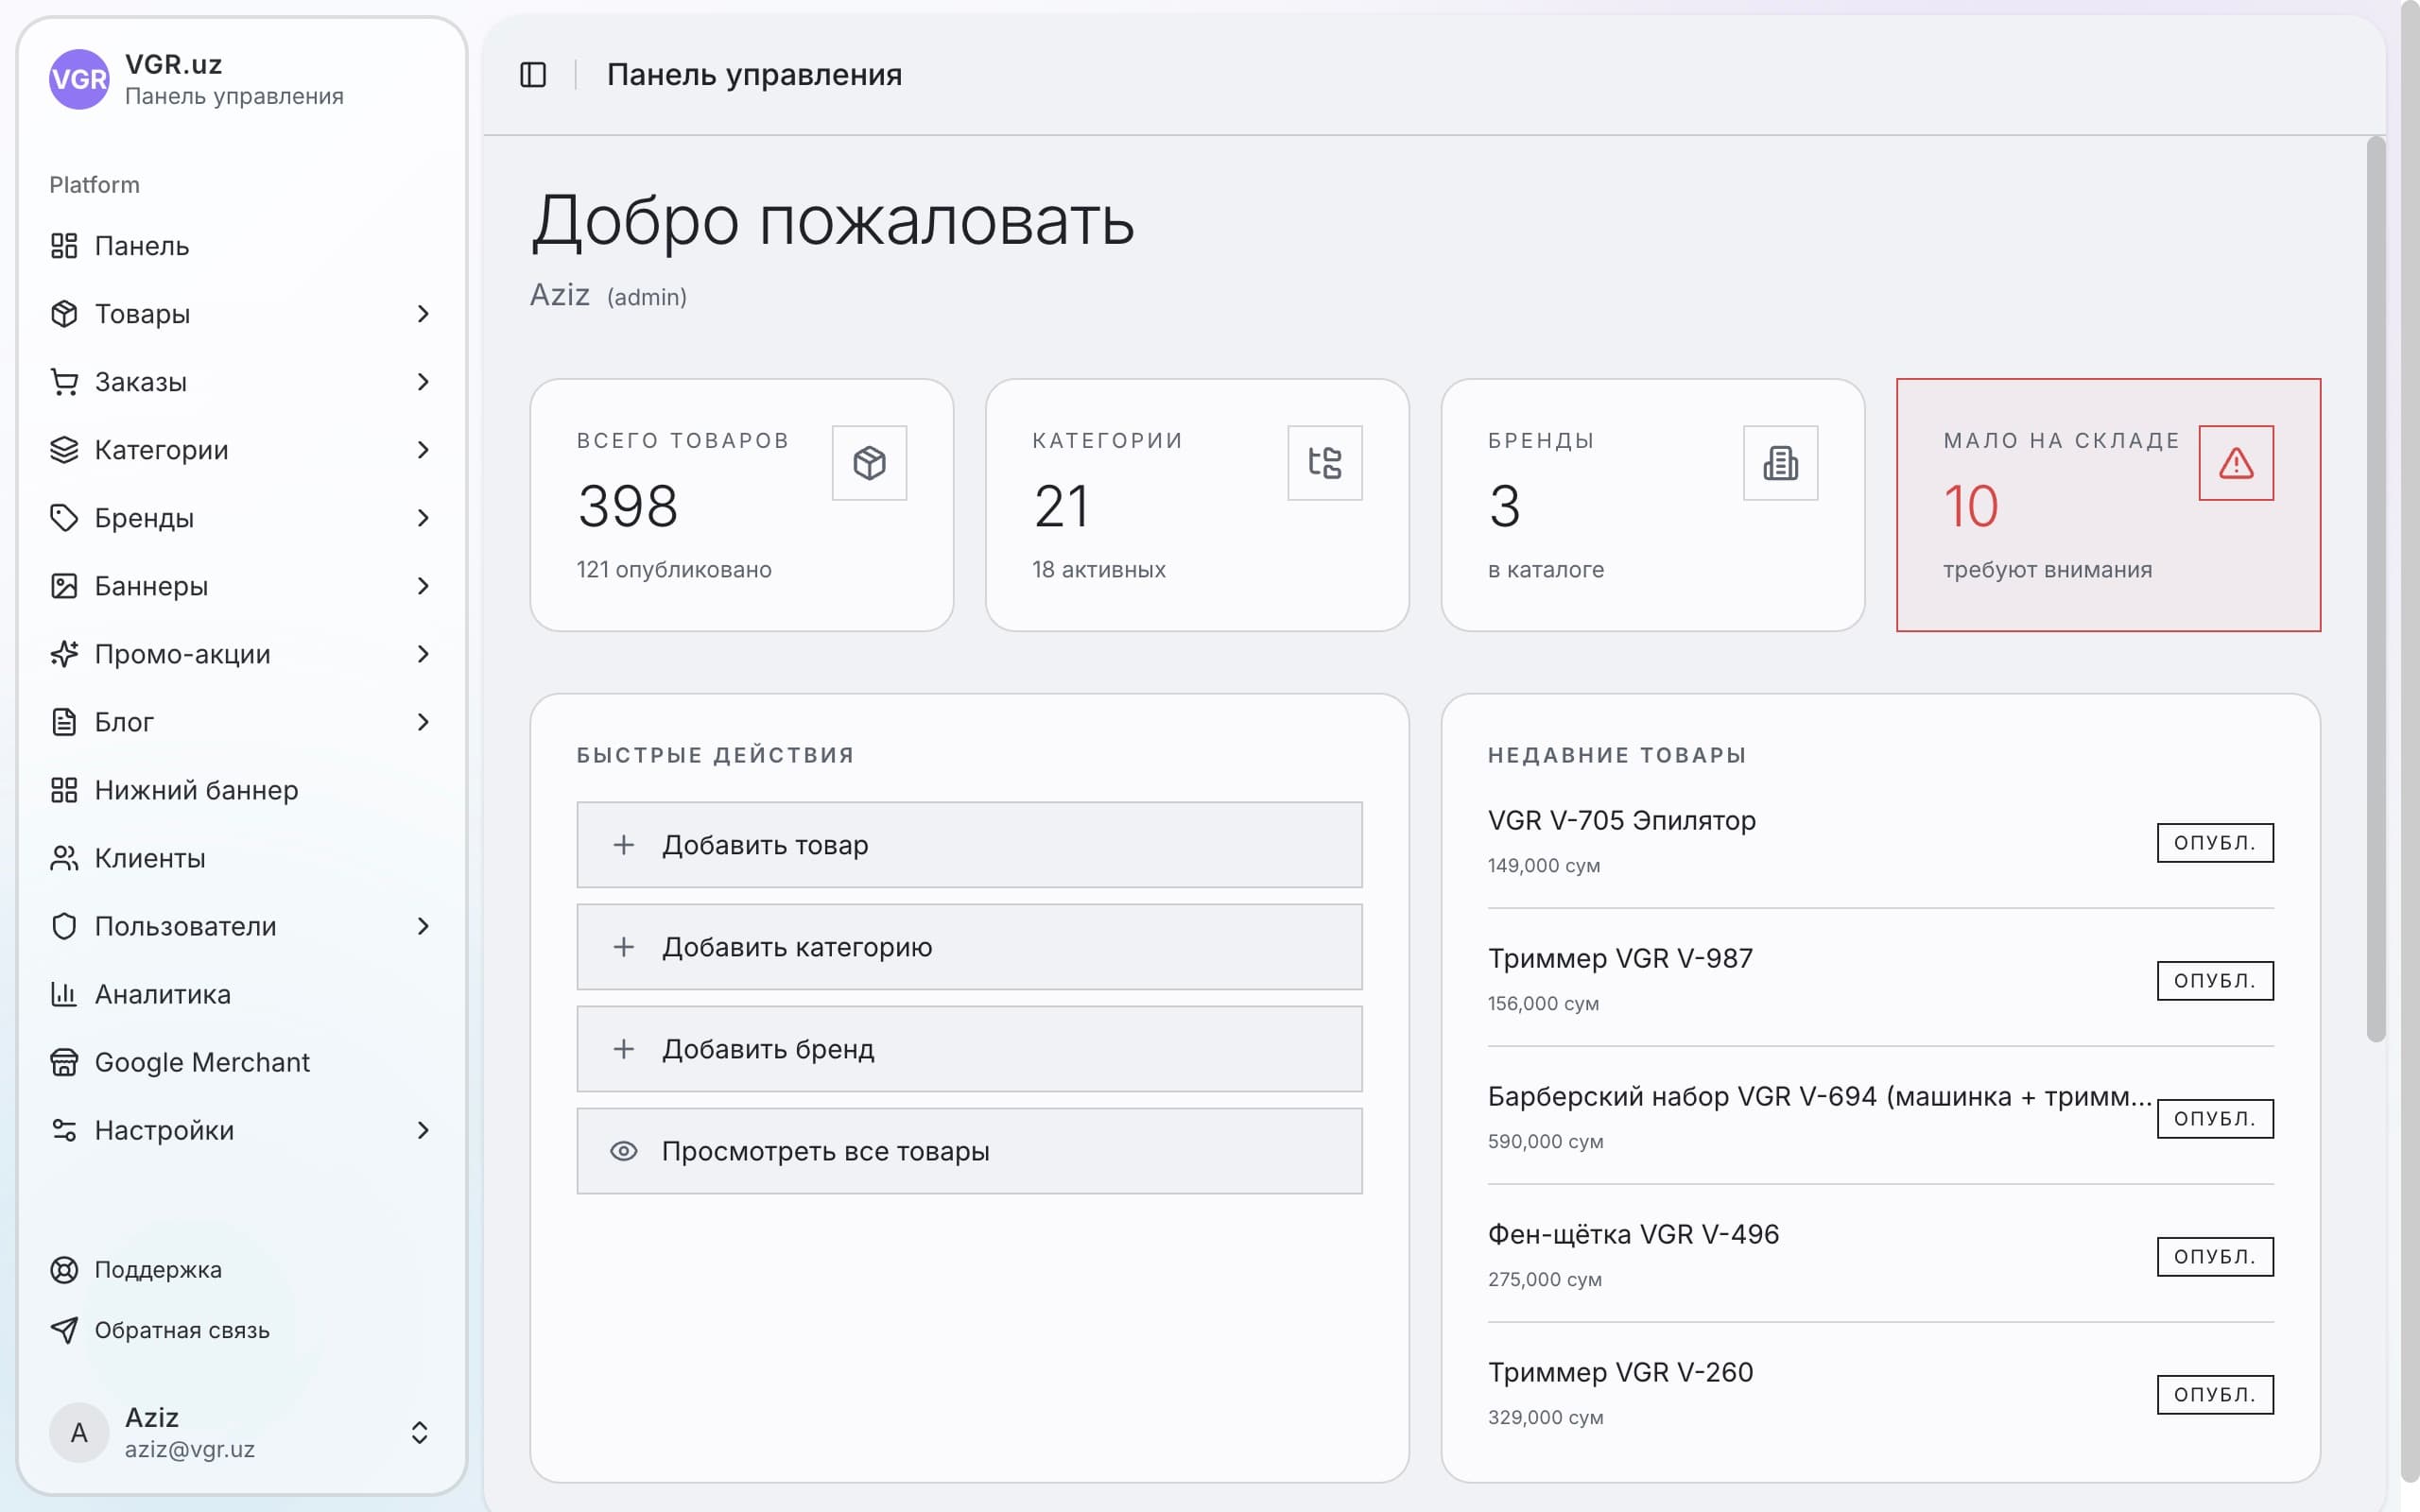Open the Триммер VGR V-987 product

(1620, 959)
